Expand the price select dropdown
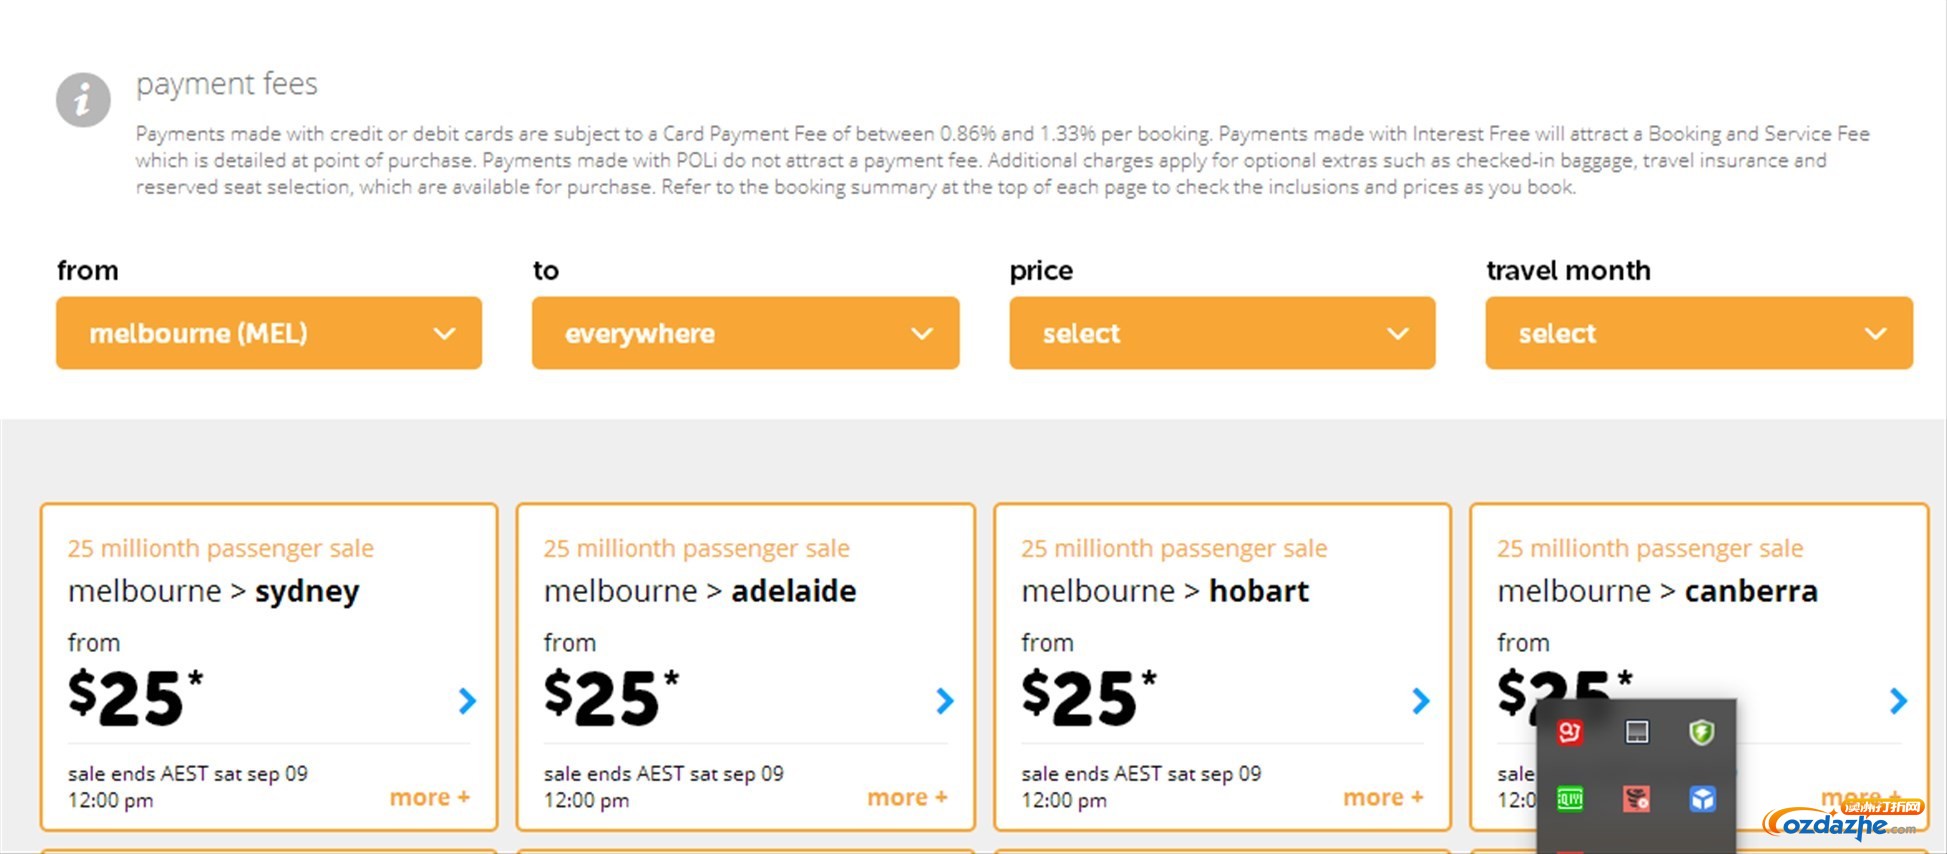The height and width of the screenshot is (854, 1947). coord(1222,333)
